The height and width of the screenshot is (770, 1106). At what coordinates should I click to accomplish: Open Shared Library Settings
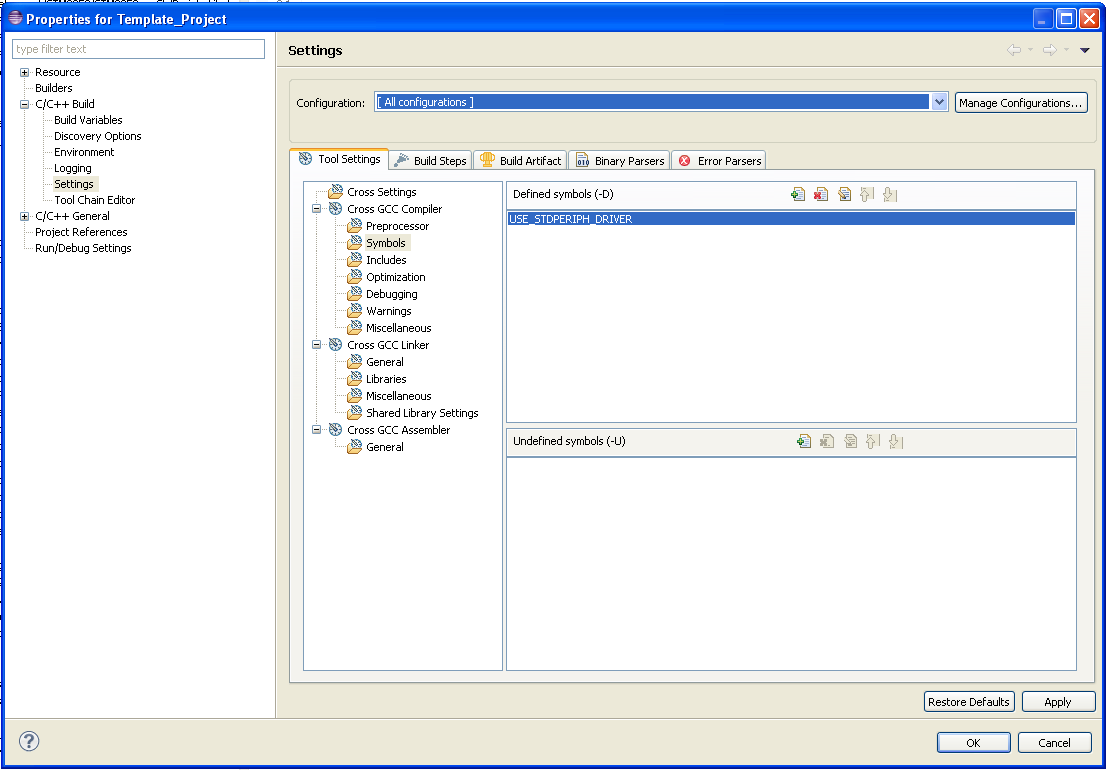click(x=422, y=413)
